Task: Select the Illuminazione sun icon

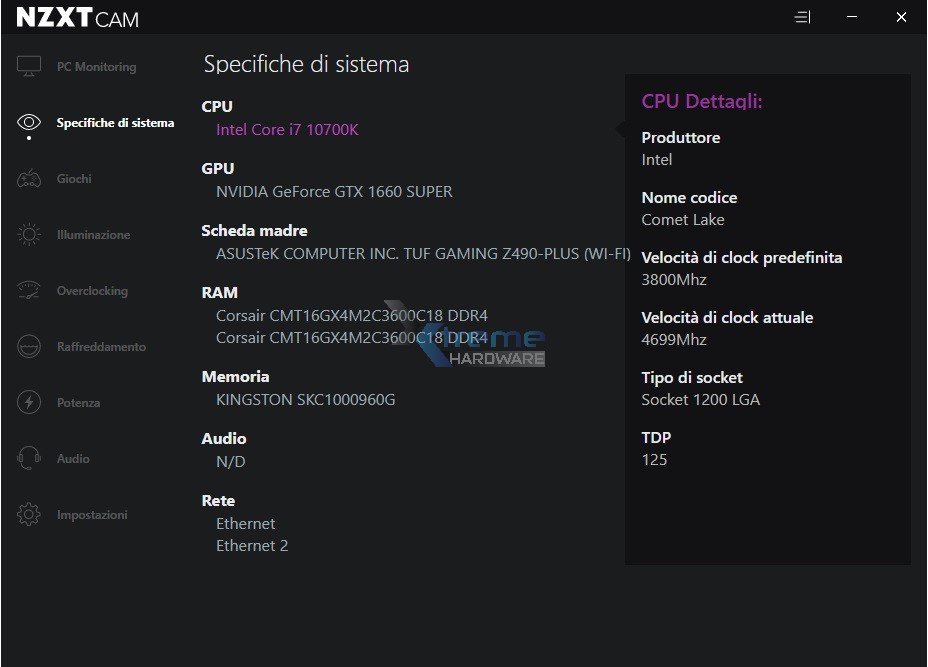Action: point(29,235)
